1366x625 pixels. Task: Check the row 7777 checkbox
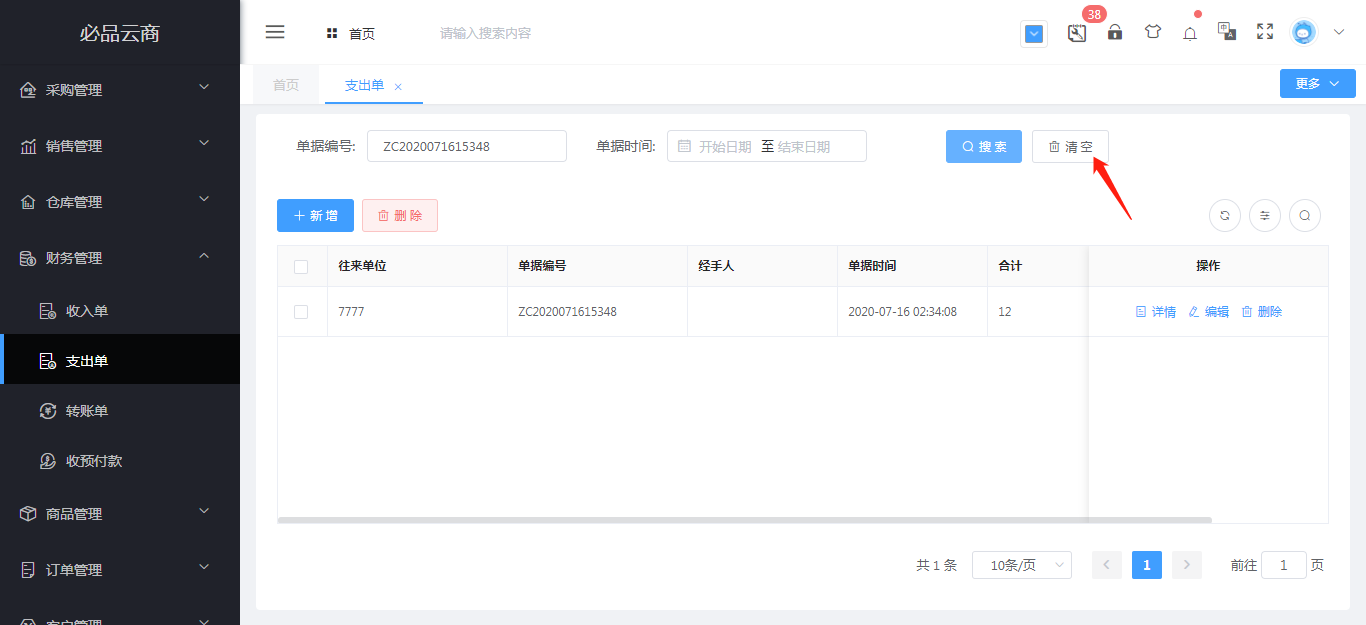(x=301, y=312)
